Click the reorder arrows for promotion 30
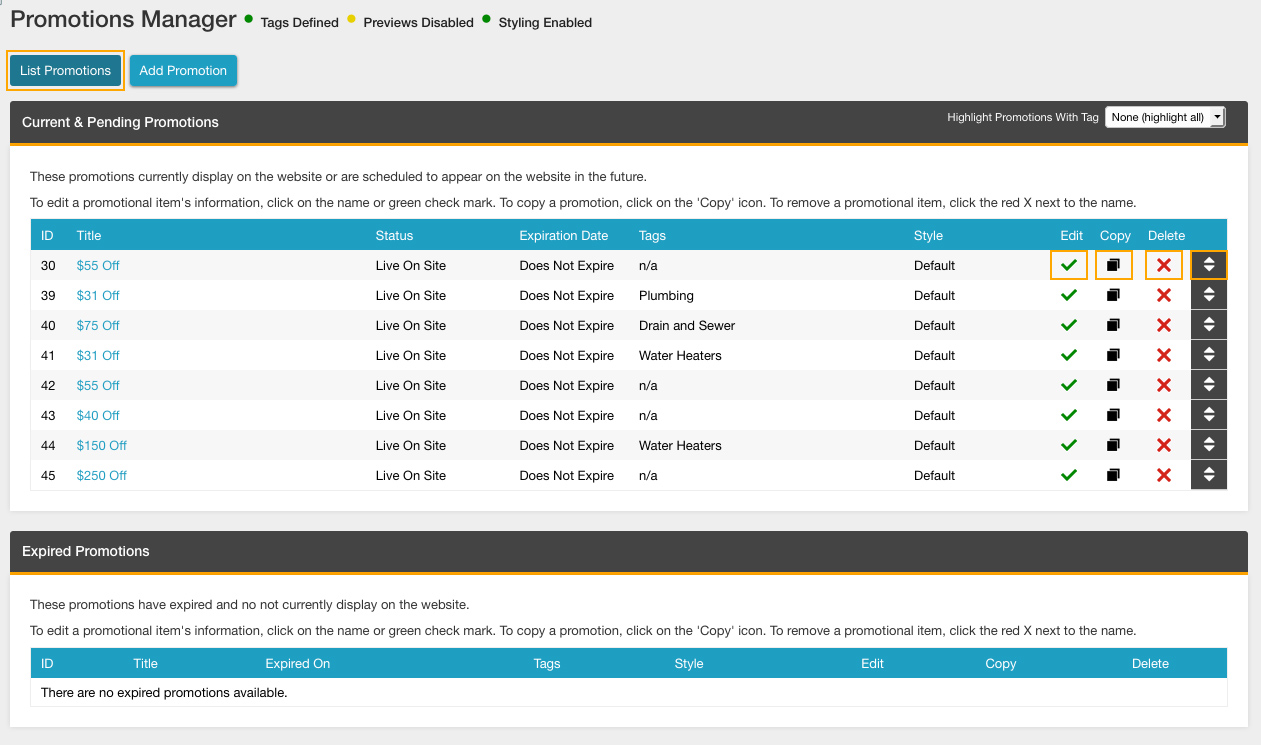Viewport: 1261px width, 745px height. 1208,265
